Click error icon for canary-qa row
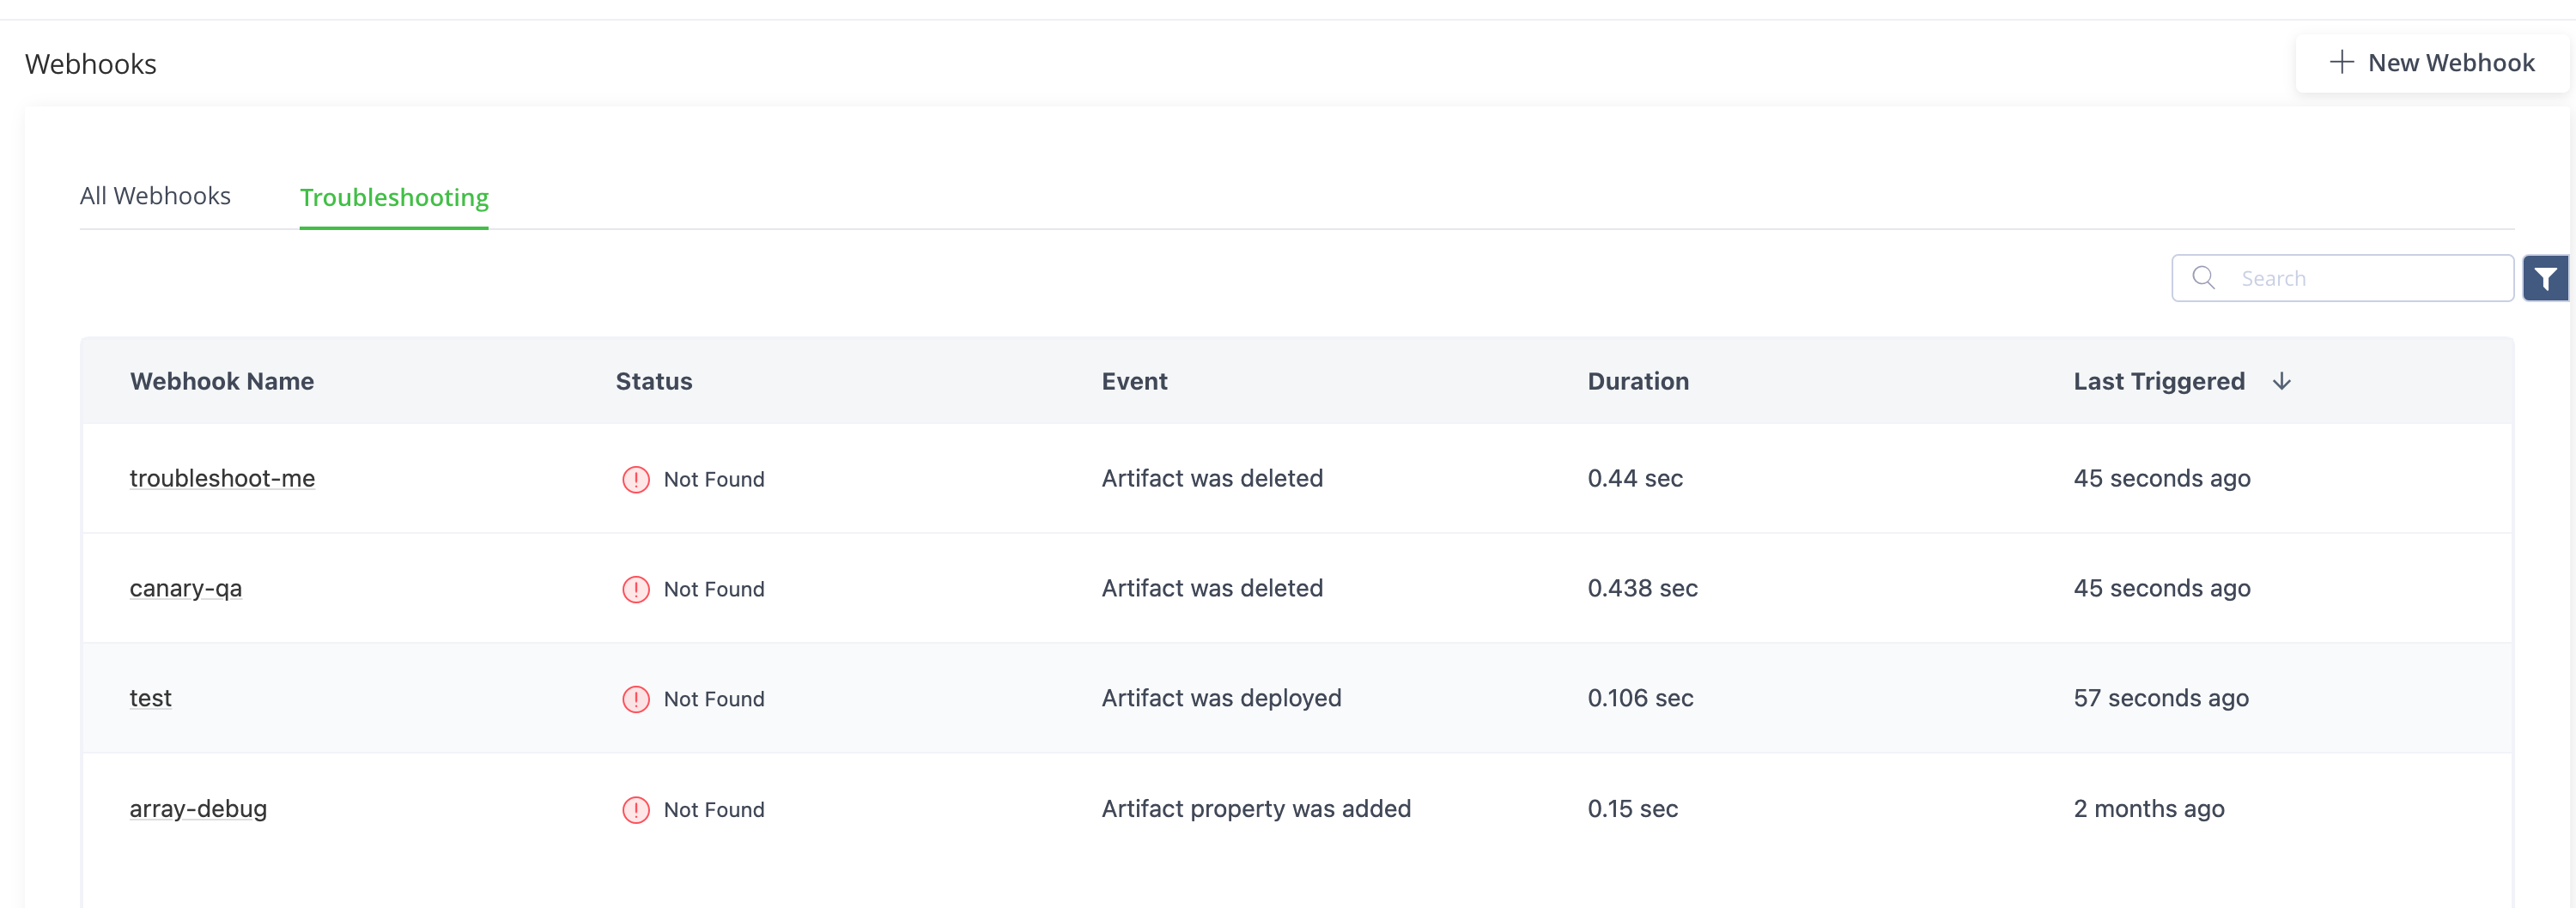 636,590
